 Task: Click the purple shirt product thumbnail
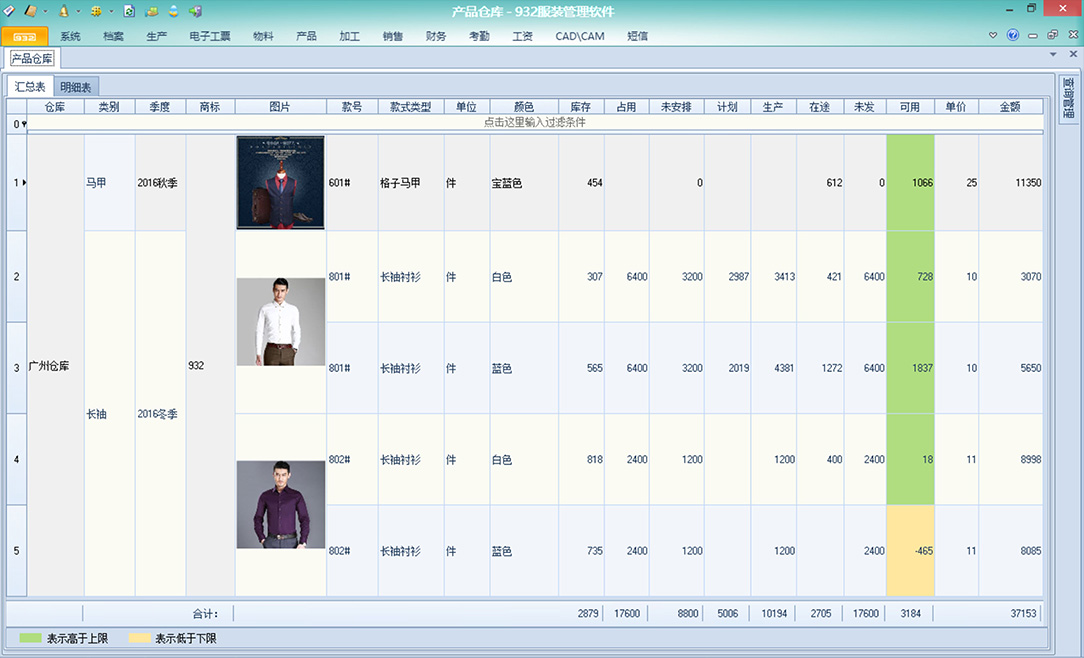tap(280, 504)
